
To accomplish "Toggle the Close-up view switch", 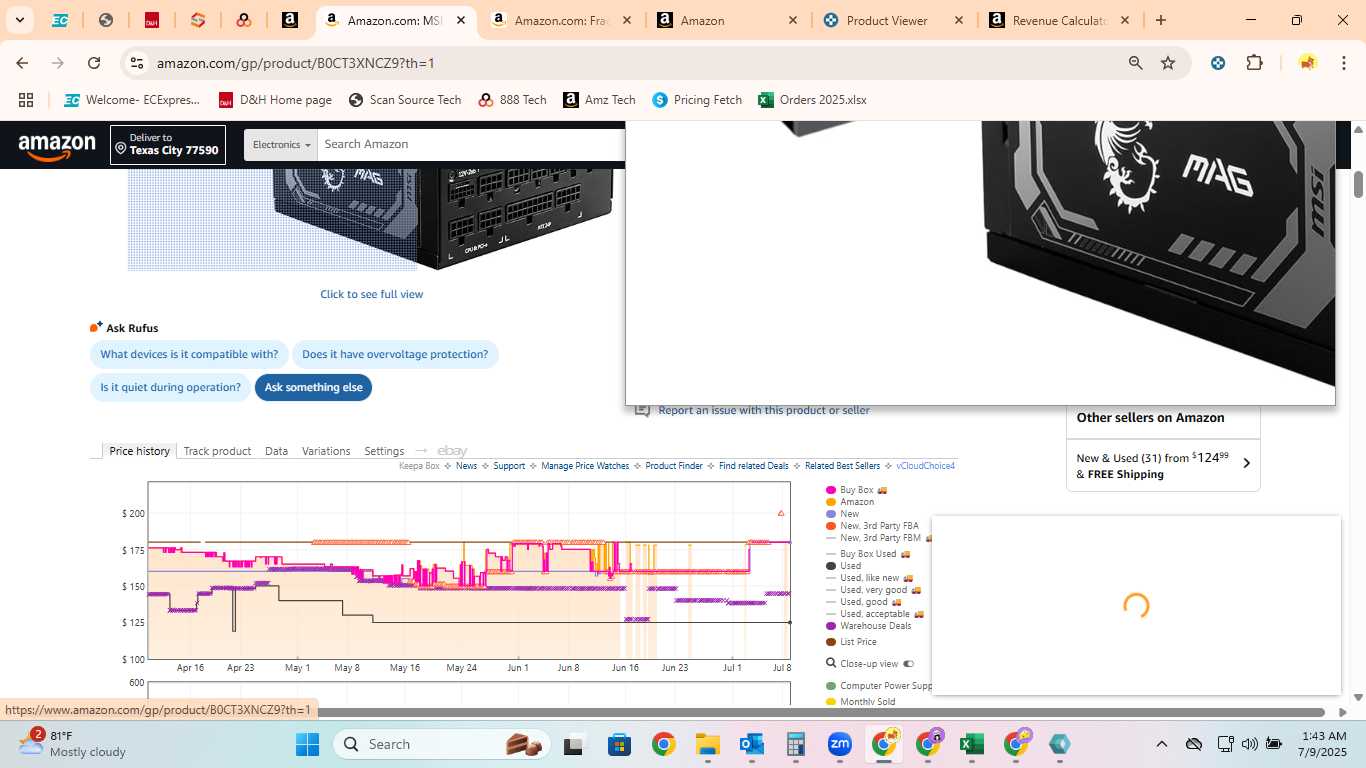I will pos(908,664).
